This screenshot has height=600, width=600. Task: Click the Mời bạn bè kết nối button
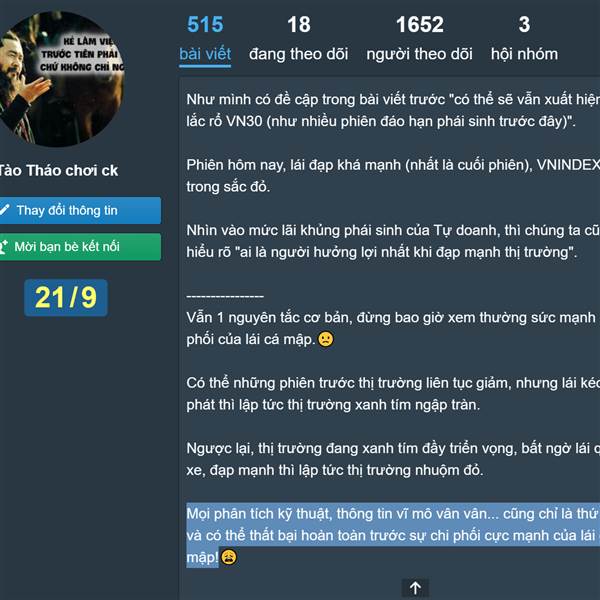point(80,247)
